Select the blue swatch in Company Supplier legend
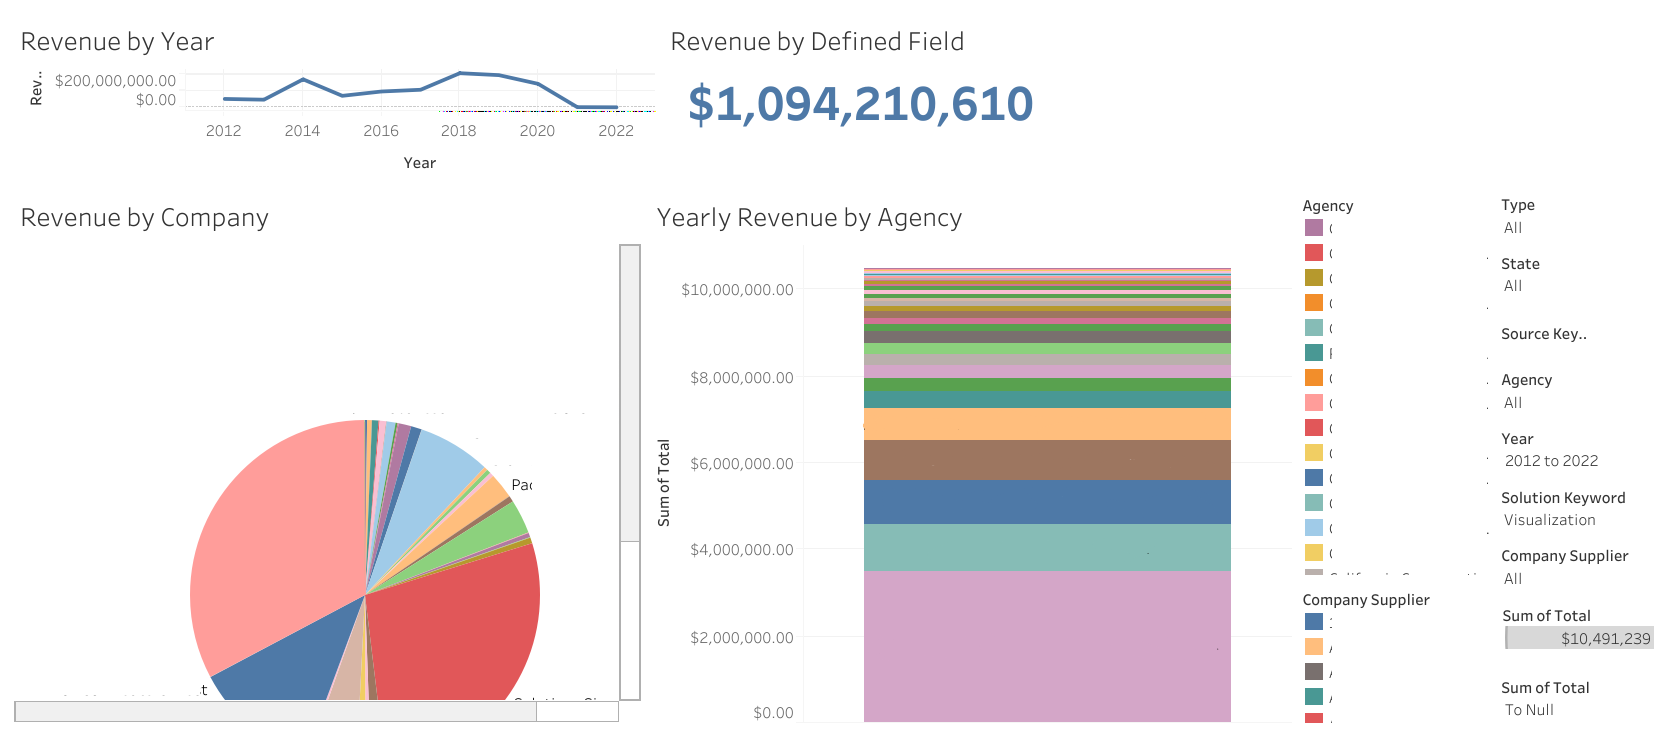 tap(1314, 622)
